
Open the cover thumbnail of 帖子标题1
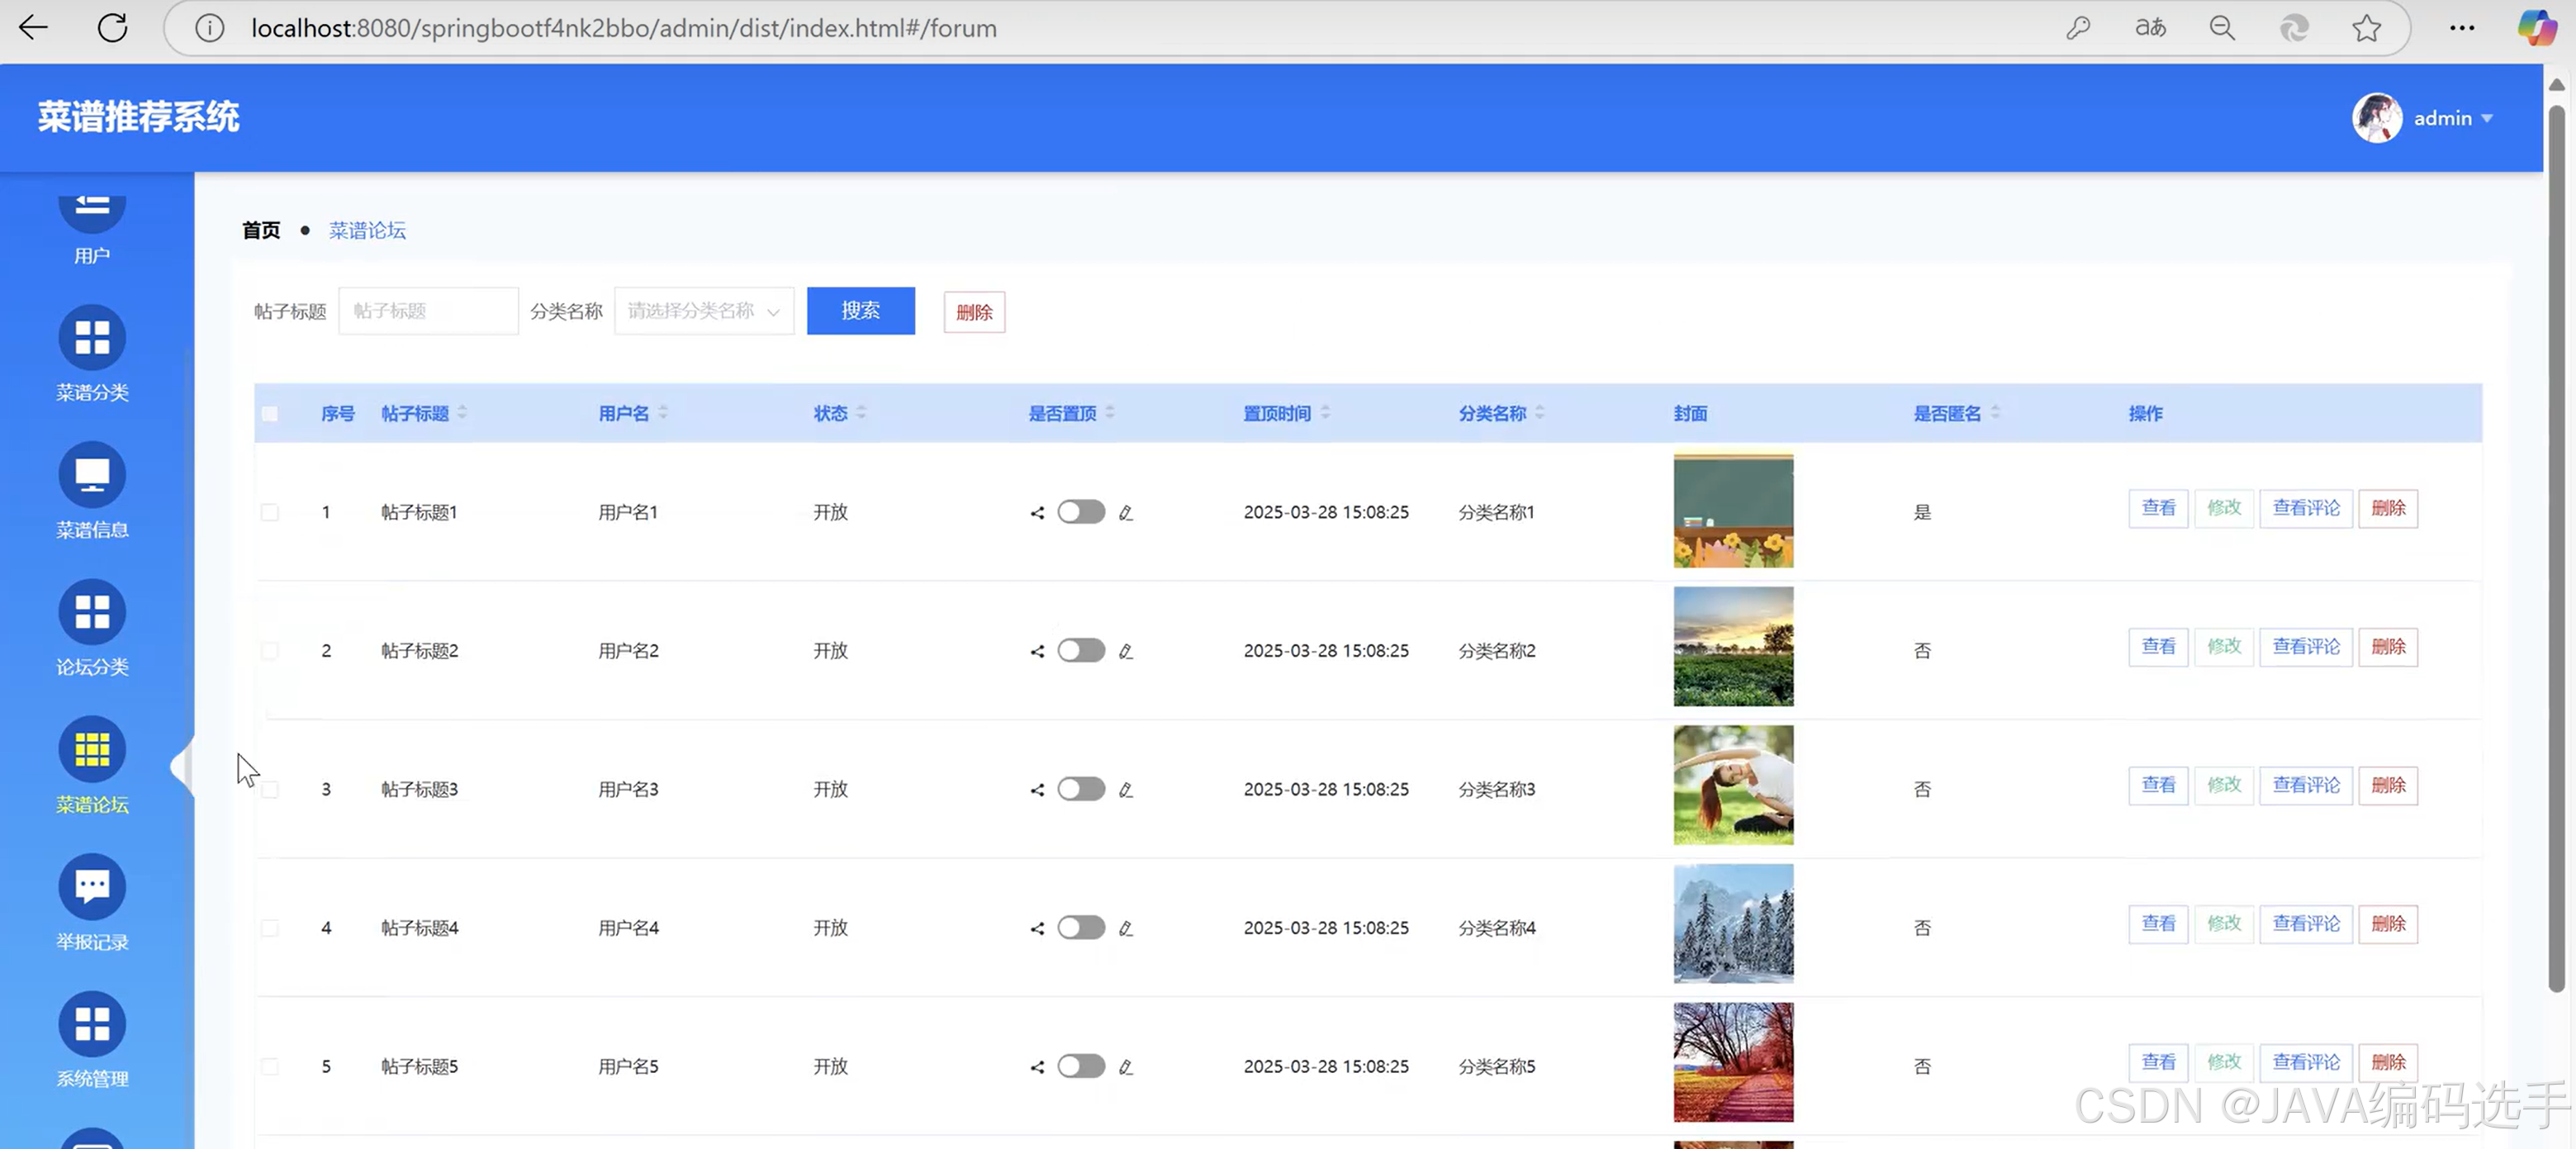tap(1733, 511)
